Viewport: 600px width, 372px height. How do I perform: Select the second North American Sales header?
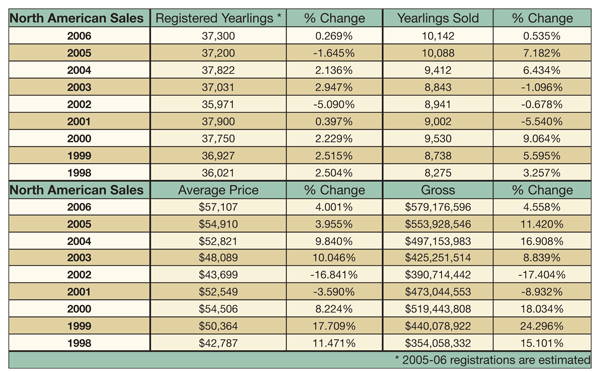point(77,190)
